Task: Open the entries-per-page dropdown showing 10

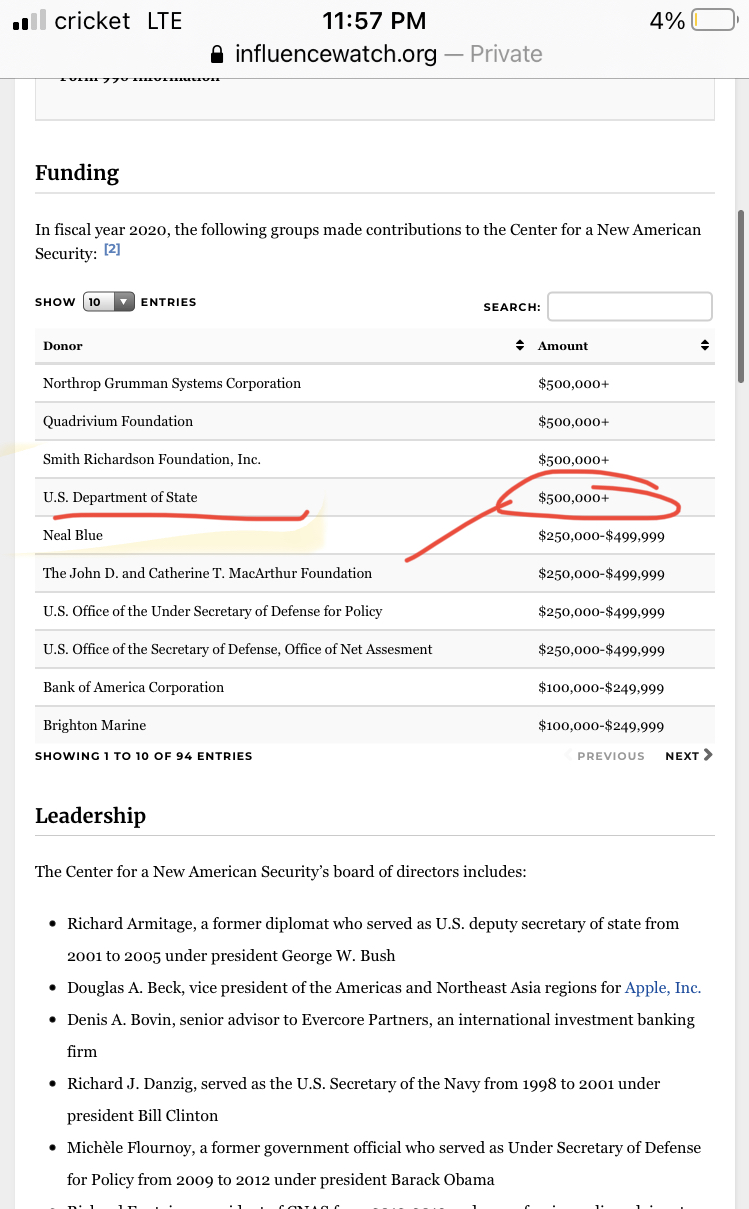Action: coord(109,302)
